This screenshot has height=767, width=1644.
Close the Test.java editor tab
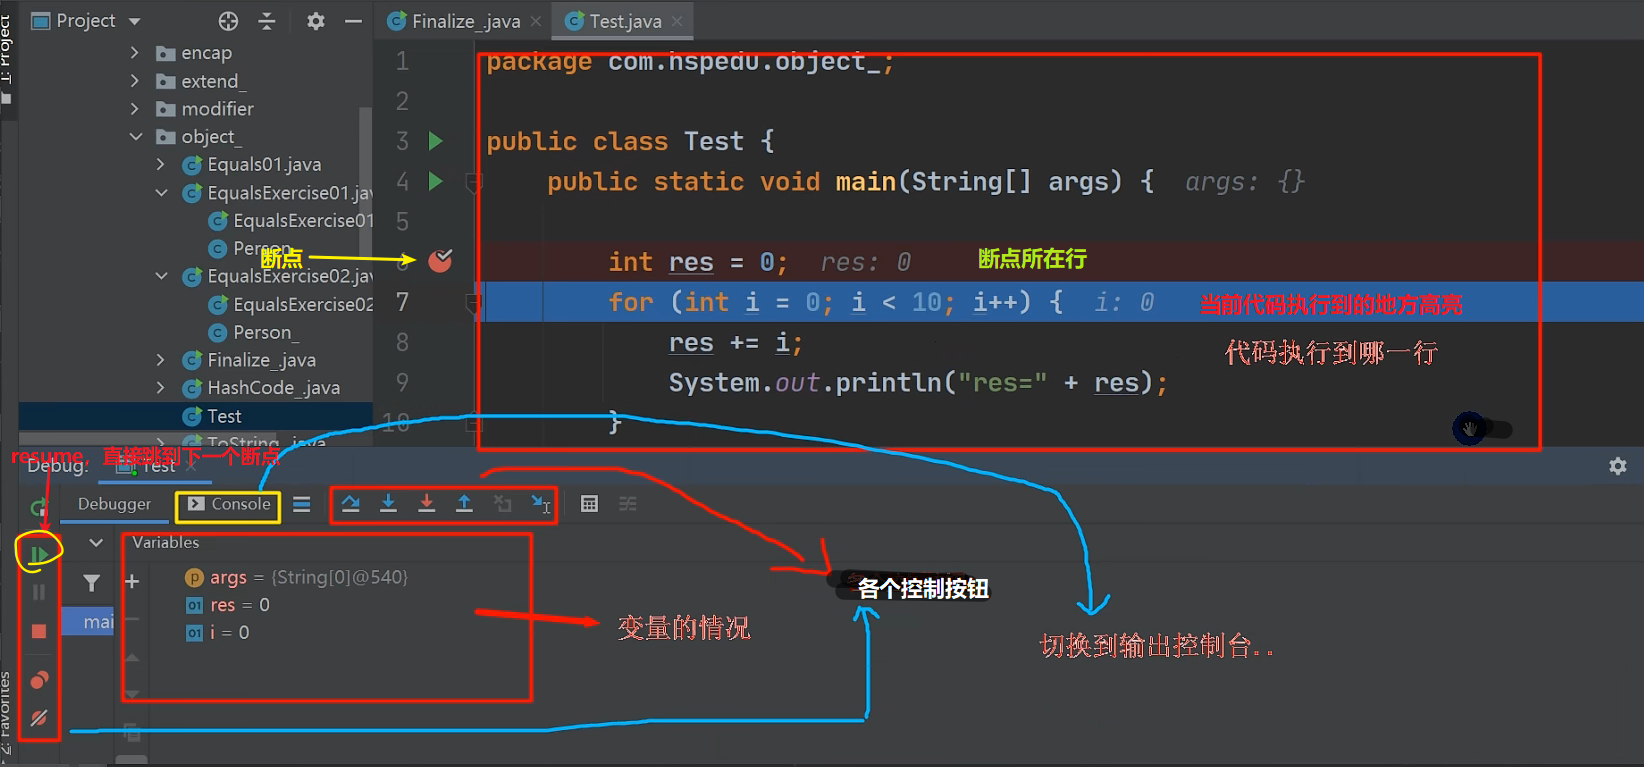[678, 21]
